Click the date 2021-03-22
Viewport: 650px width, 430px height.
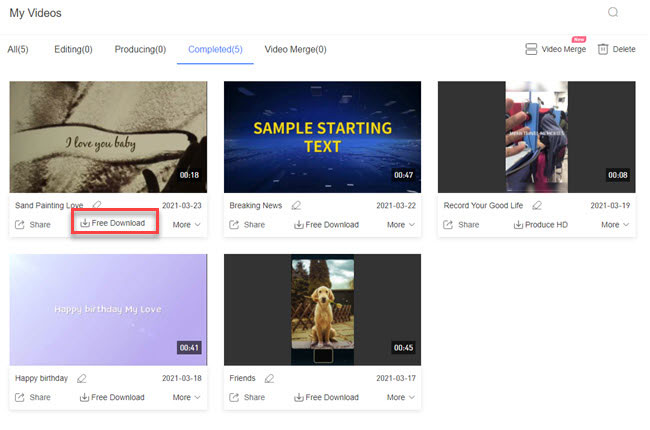[396, 205]
